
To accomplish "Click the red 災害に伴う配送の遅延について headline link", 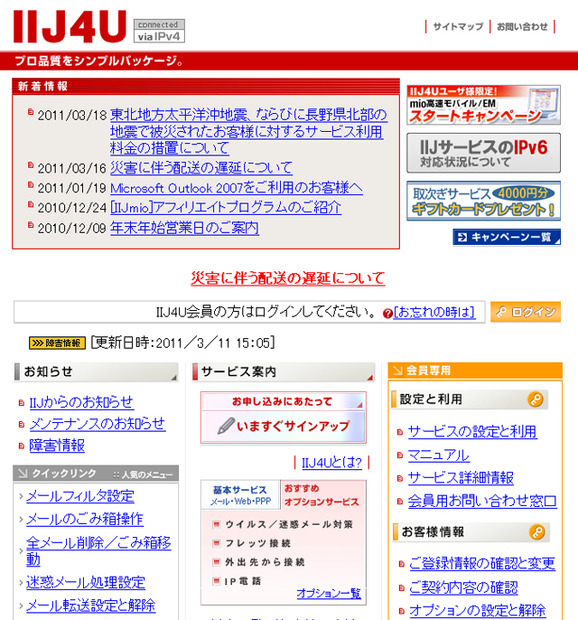I will click(x=288, y=278).
